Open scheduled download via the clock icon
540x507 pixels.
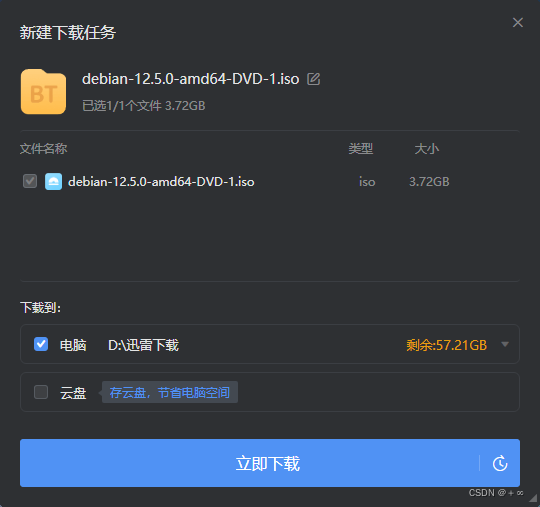point(500,463)
